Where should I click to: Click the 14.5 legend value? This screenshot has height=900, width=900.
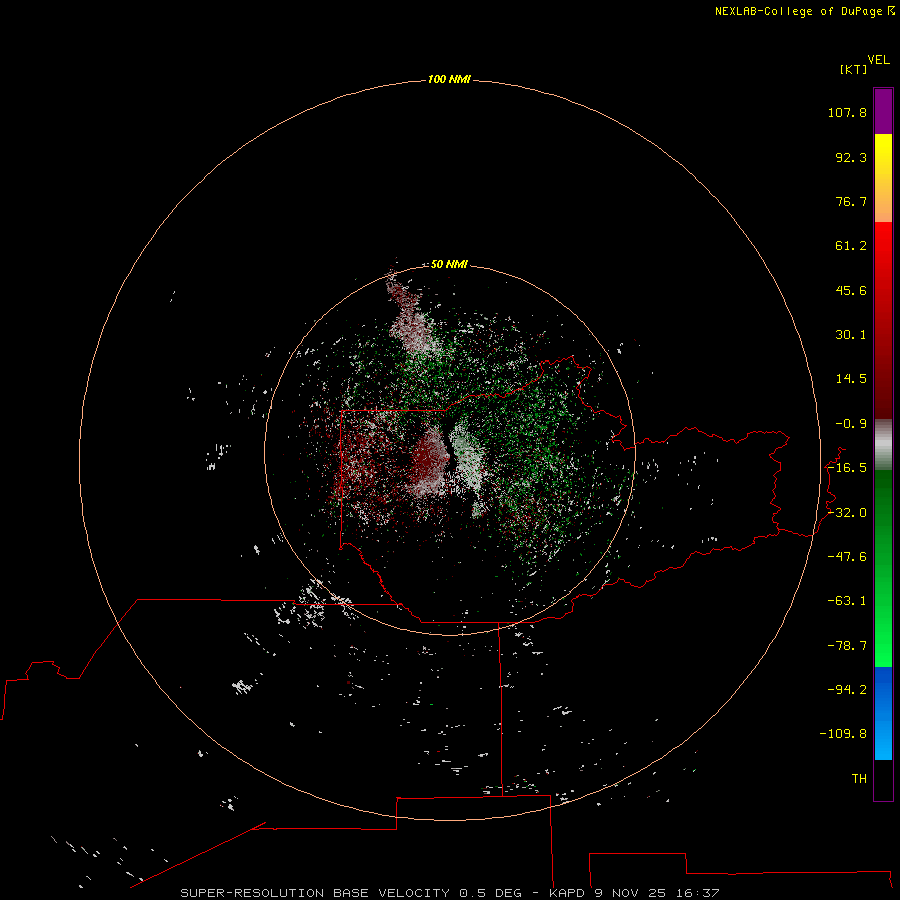click(851, 379)
